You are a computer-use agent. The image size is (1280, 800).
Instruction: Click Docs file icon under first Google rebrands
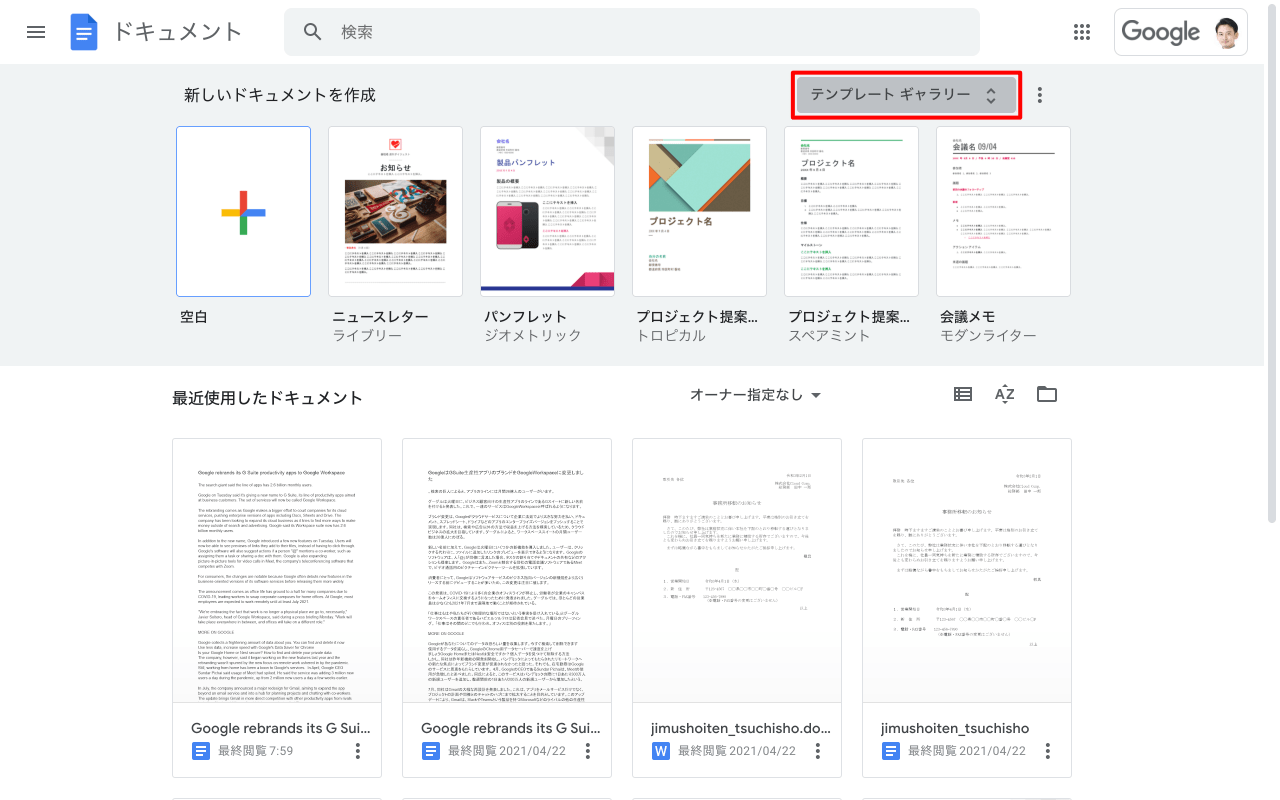(x=200, y=751)
